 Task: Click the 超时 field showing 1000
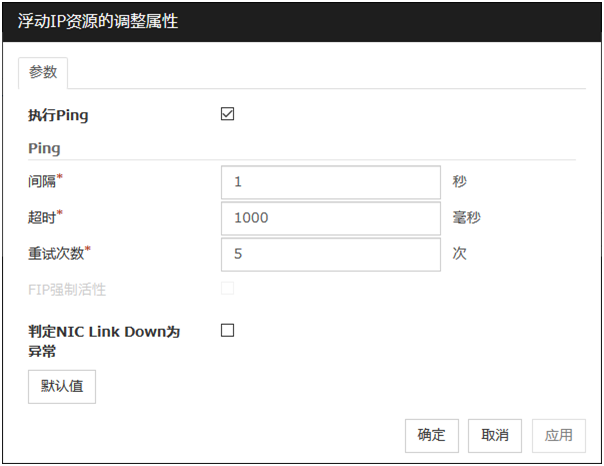(x=330, y=217)
